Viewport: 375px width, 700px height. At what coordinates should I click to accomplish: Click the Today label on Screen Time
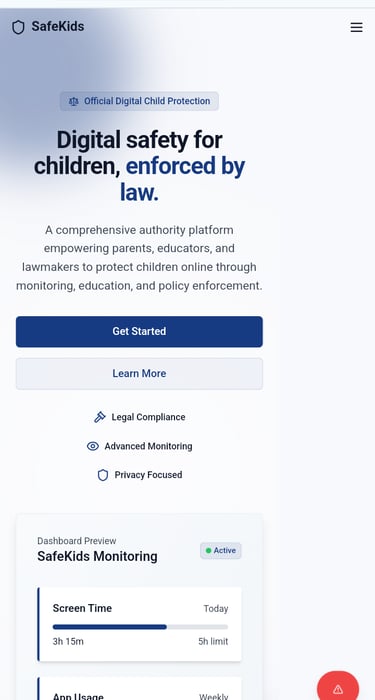216,609
